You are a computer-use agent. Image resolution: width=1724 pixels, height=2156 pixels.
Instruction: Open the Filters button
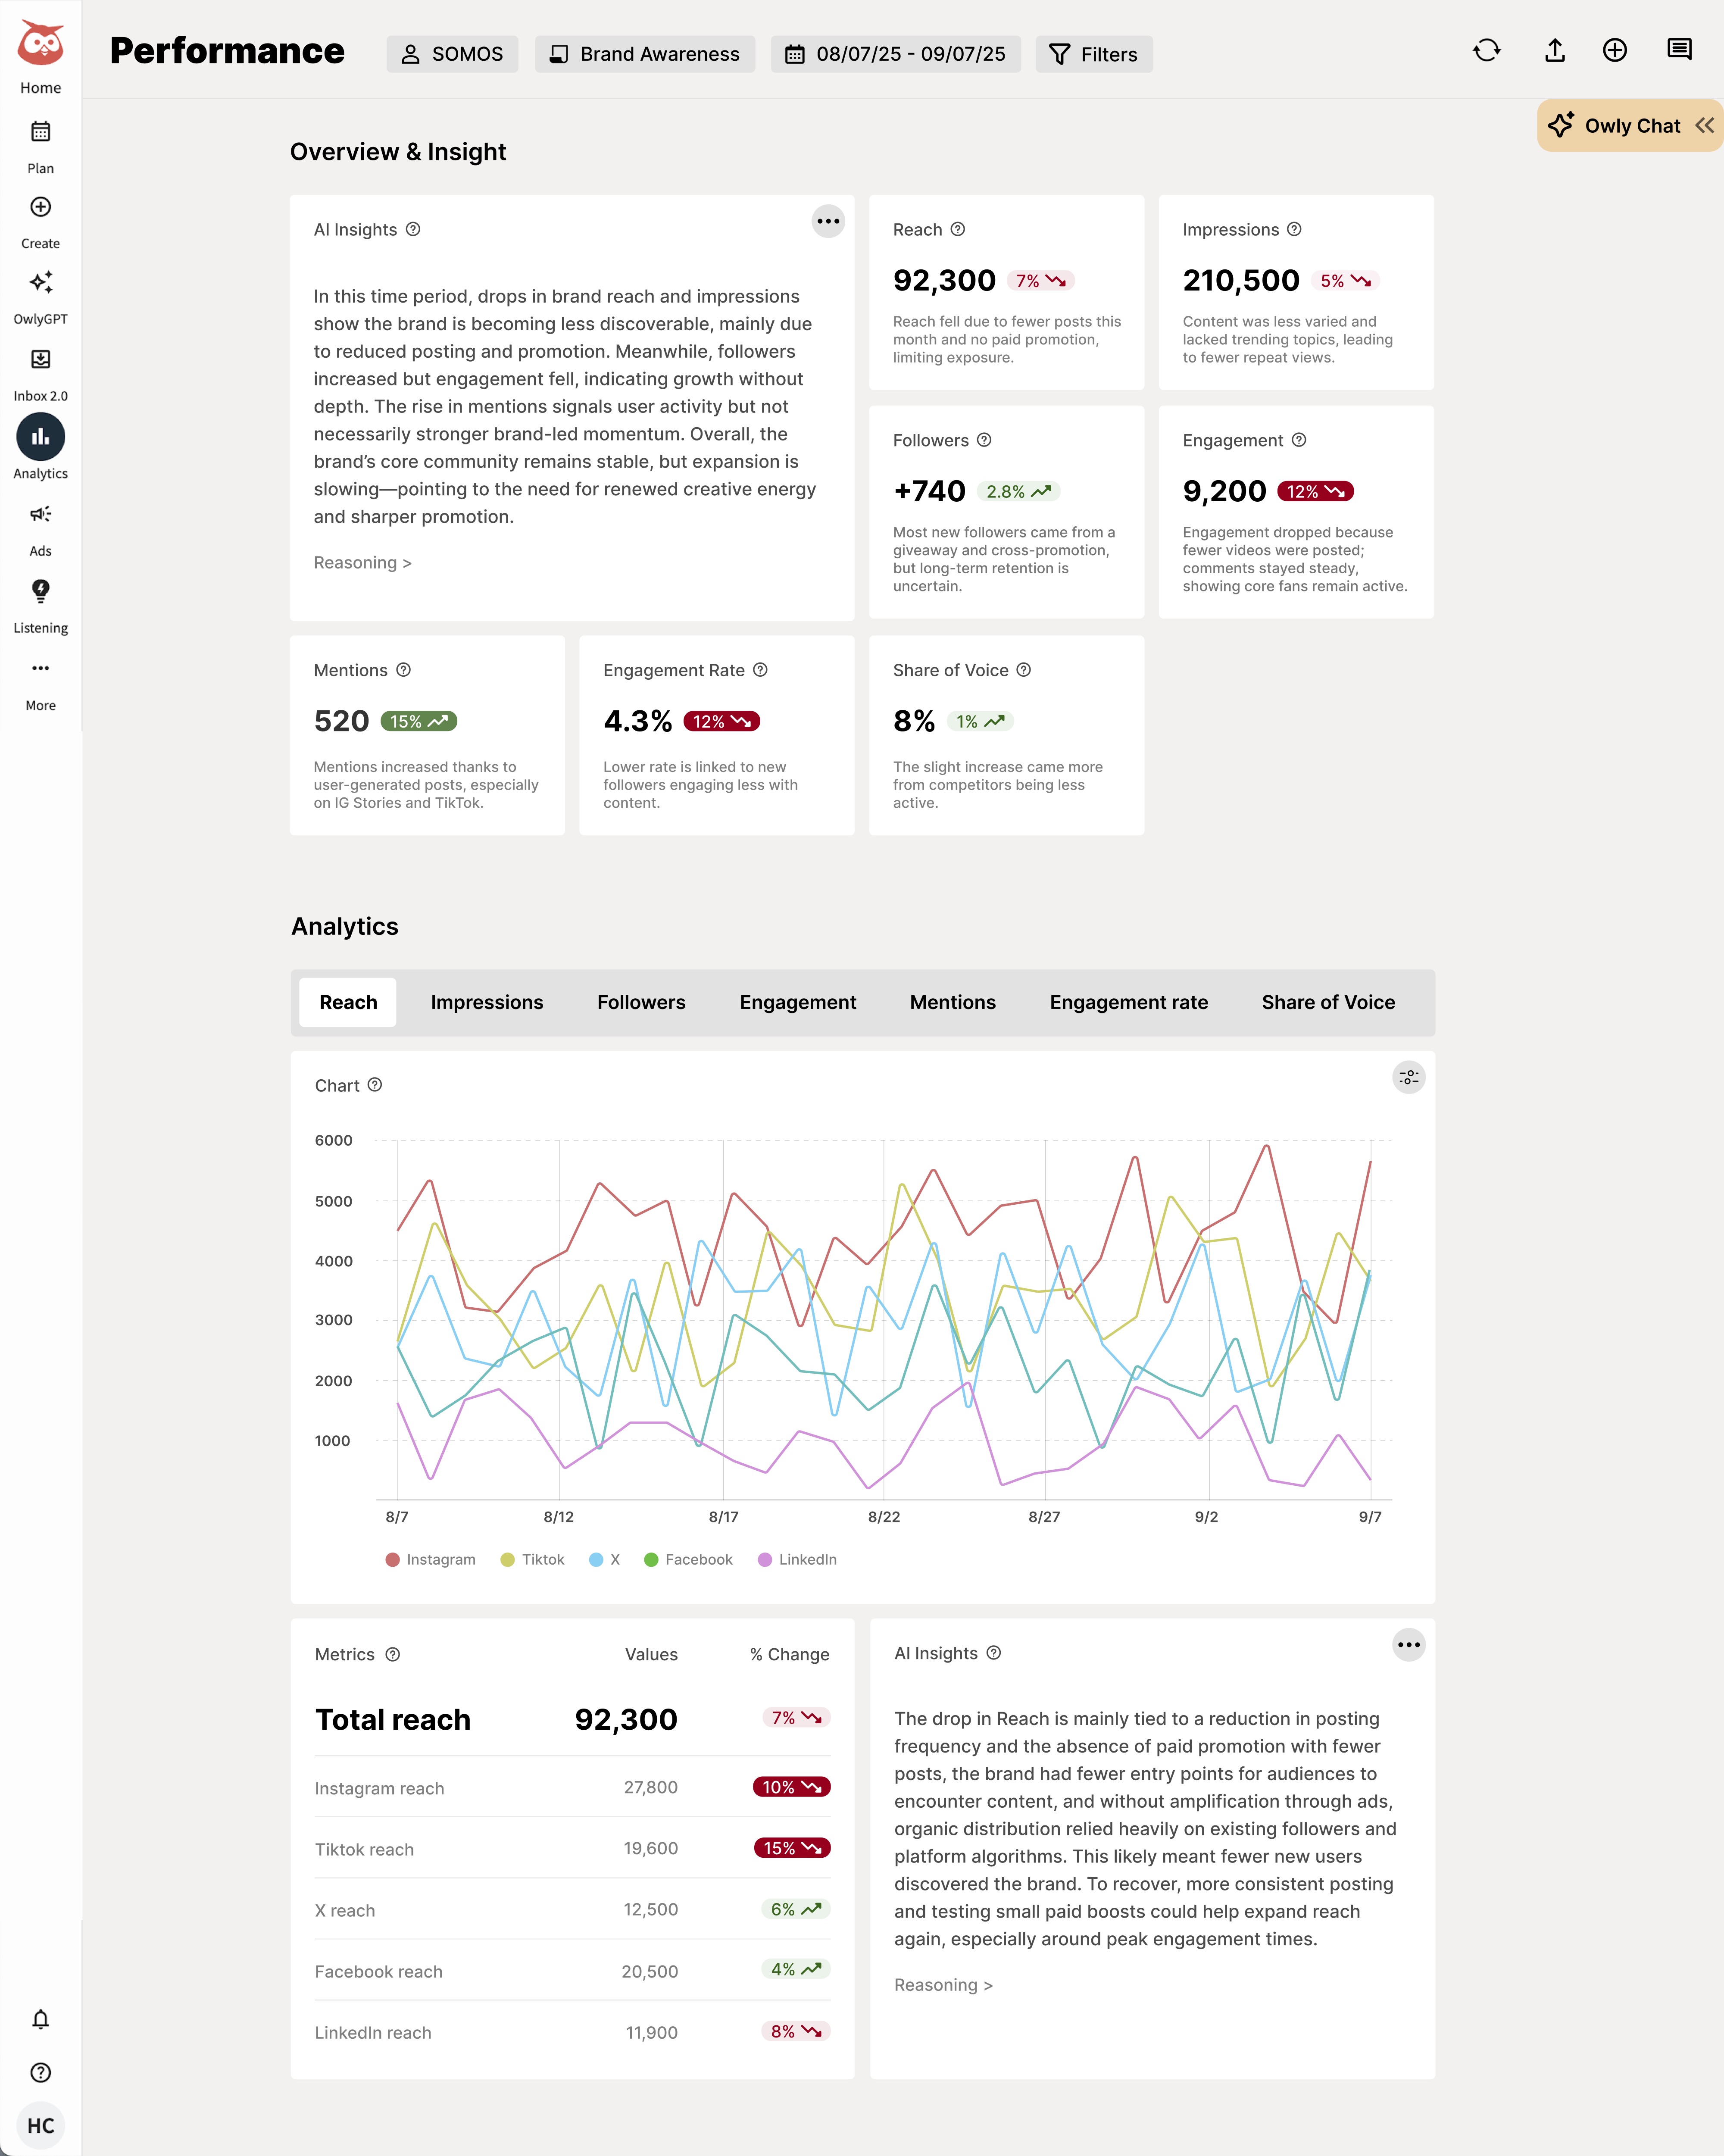coord(1093,54)
